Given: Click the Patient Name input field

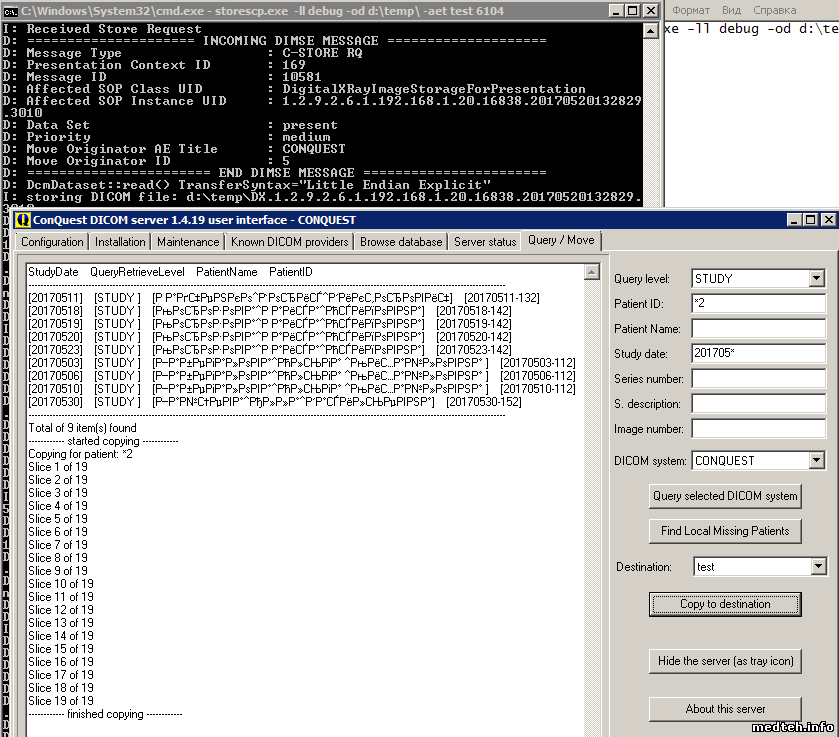Looking at the screenshot, I should pos(758,329).
